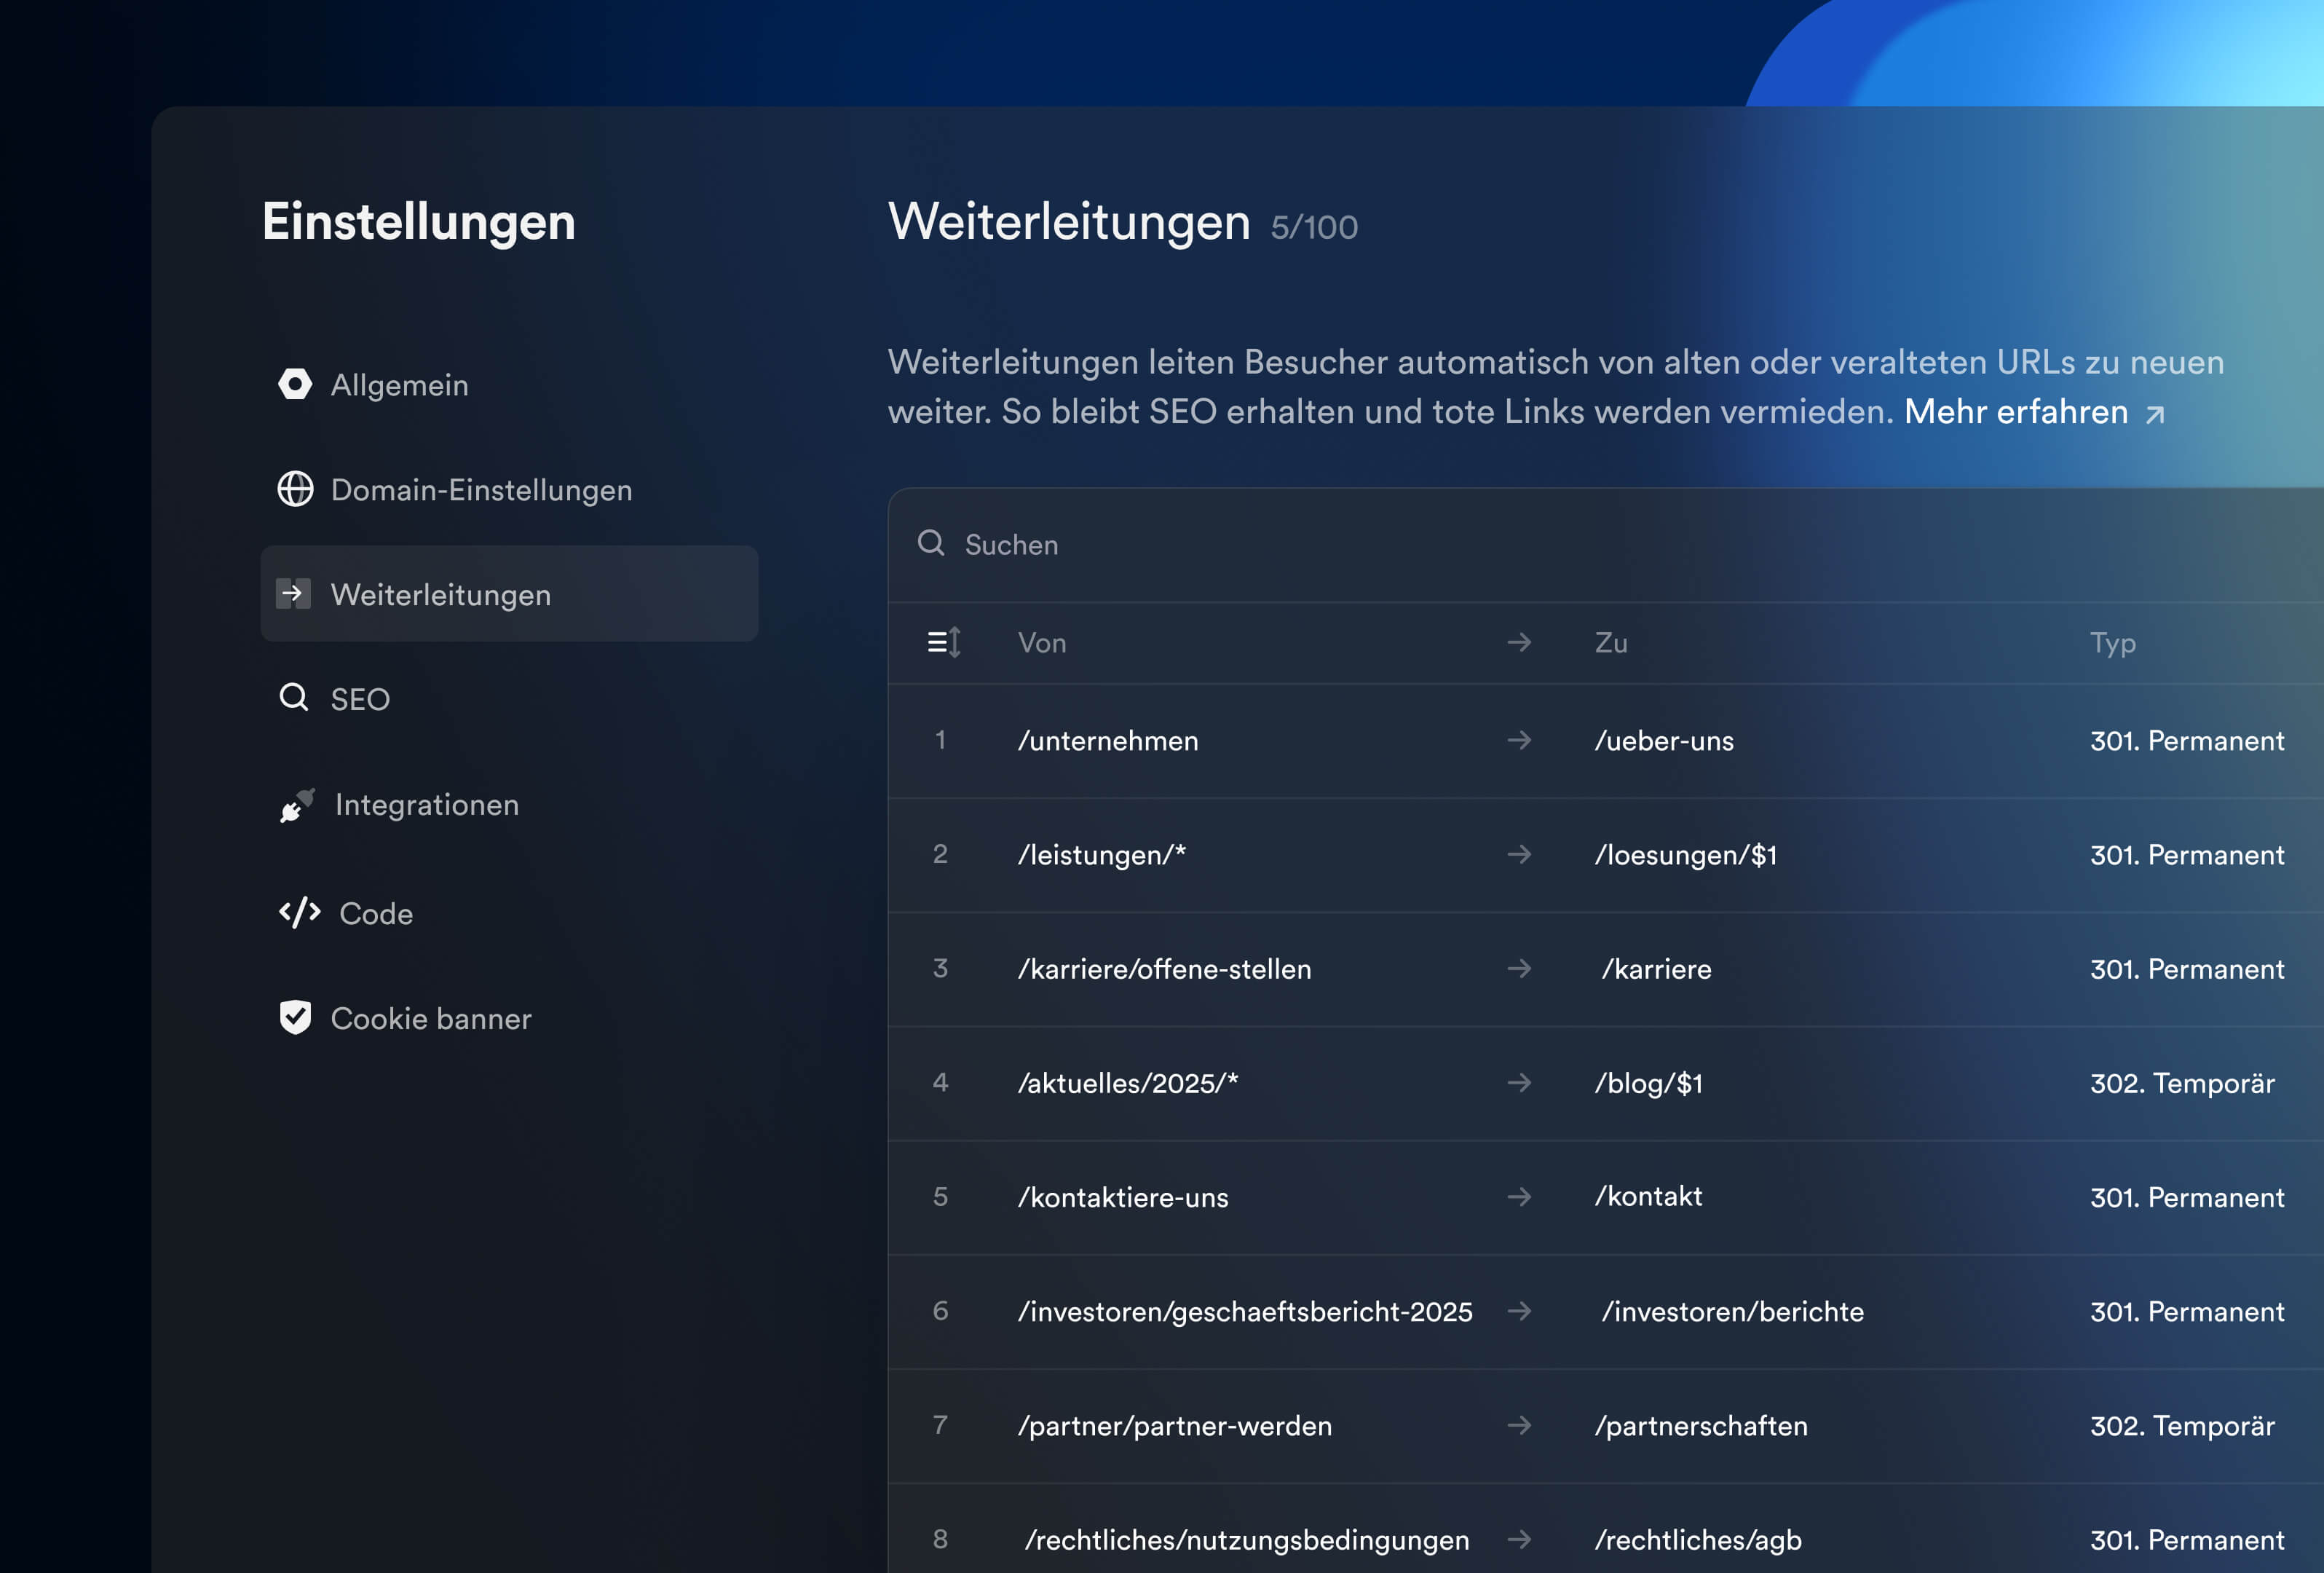Click the Cookie banner shield icon
This screenshot has height=1573, width=2324.
pyautogui.click(x=295, y=1017)
